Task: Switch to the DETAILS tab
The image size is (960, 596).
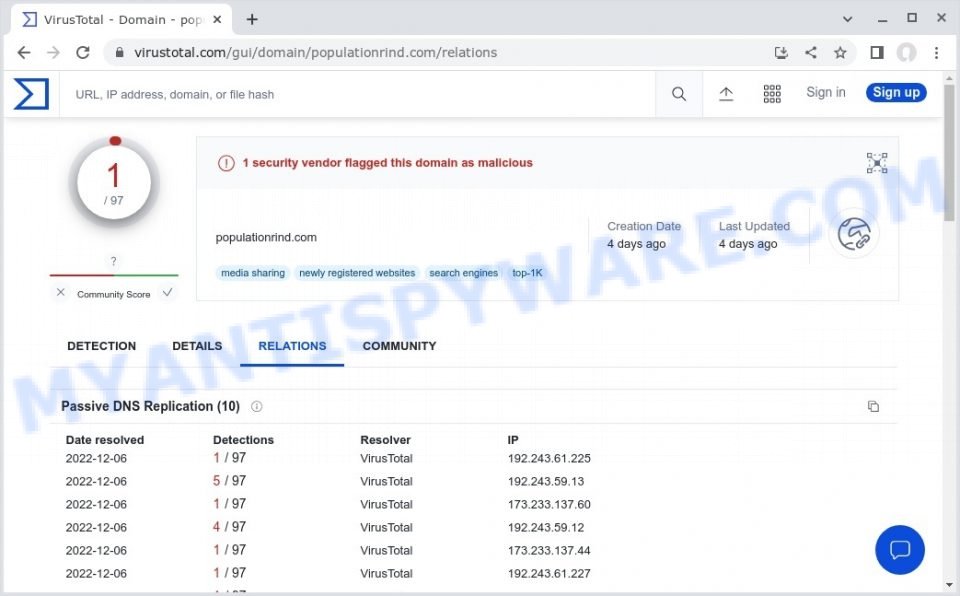Action: click(197, 346)
